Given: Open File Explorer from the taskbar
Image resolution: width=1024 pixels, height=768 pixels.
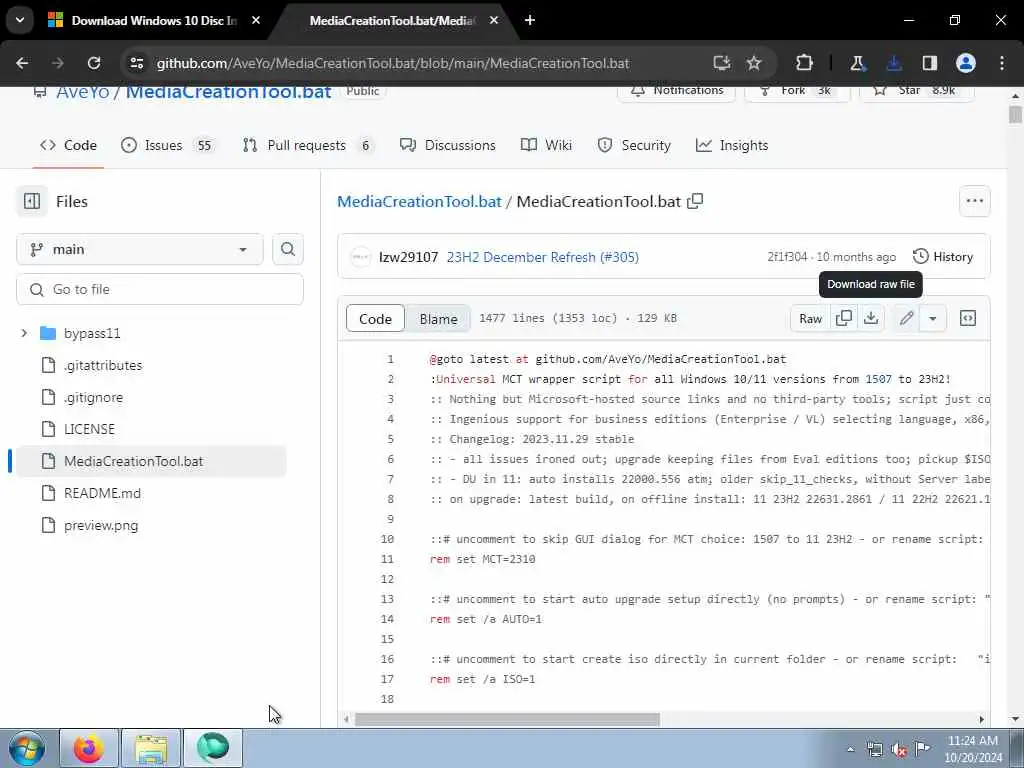Looking at the screenshot, I should pyautogui.click(x=151, y=748).
